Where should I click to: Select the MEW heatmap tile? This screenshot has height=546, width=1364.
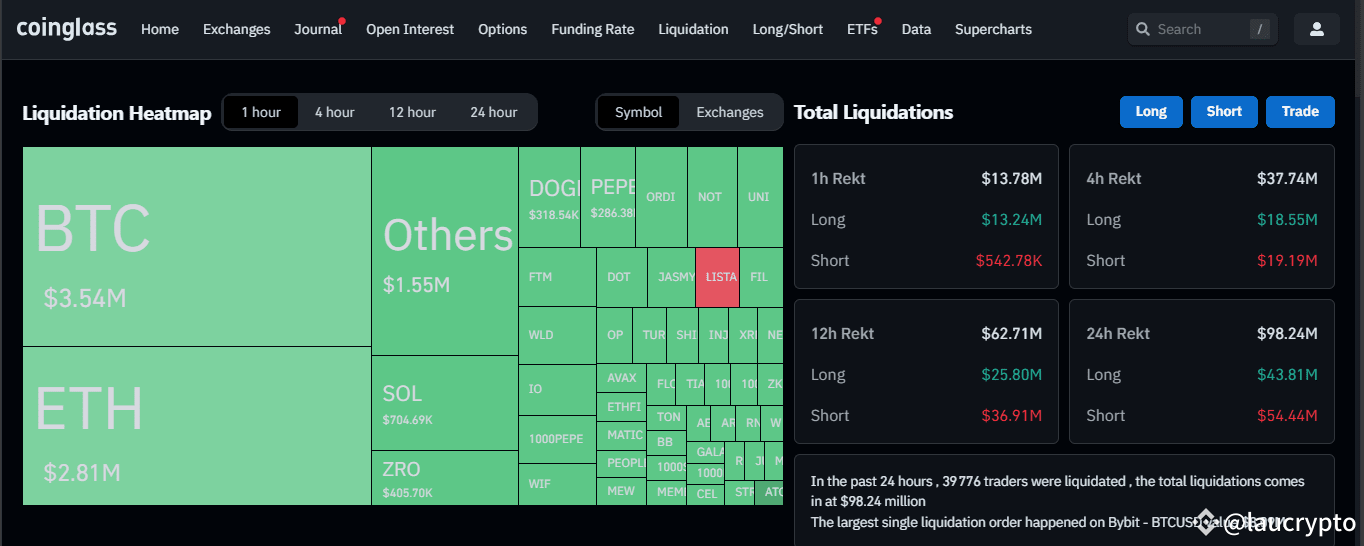(622, 491)
